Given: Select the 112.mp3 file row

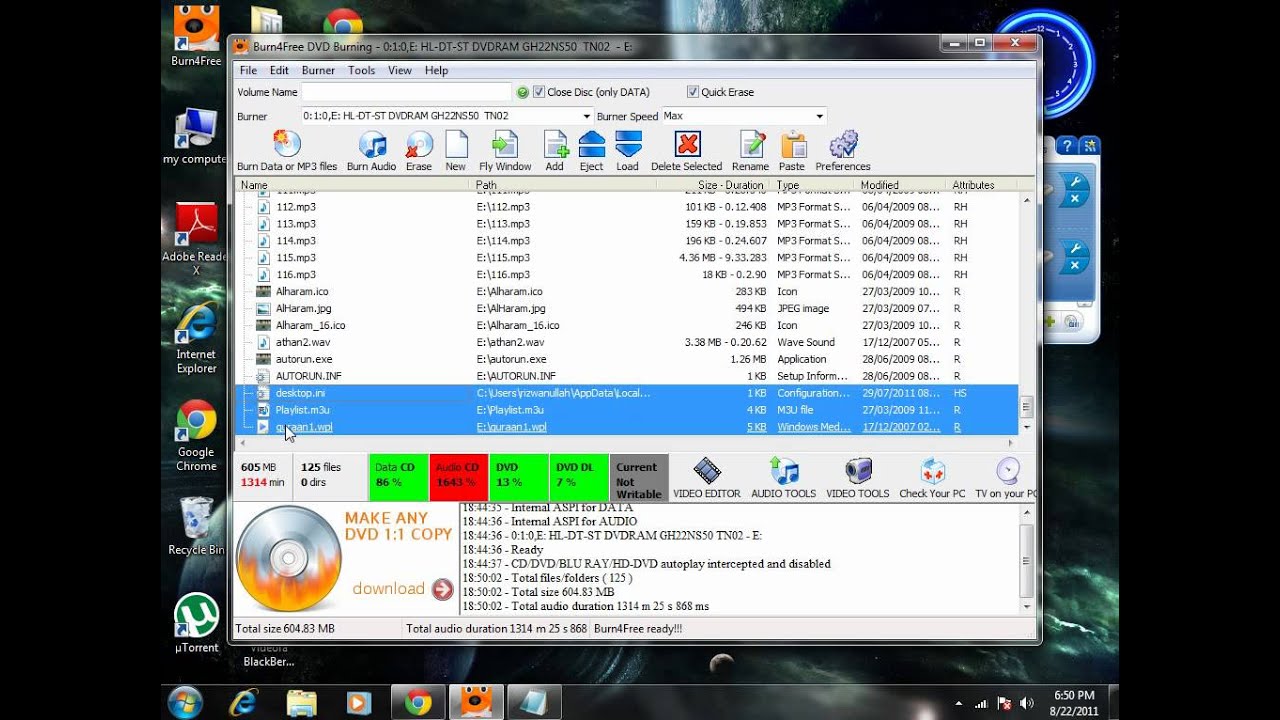Looking at the screenshot, I should [627, 207].
